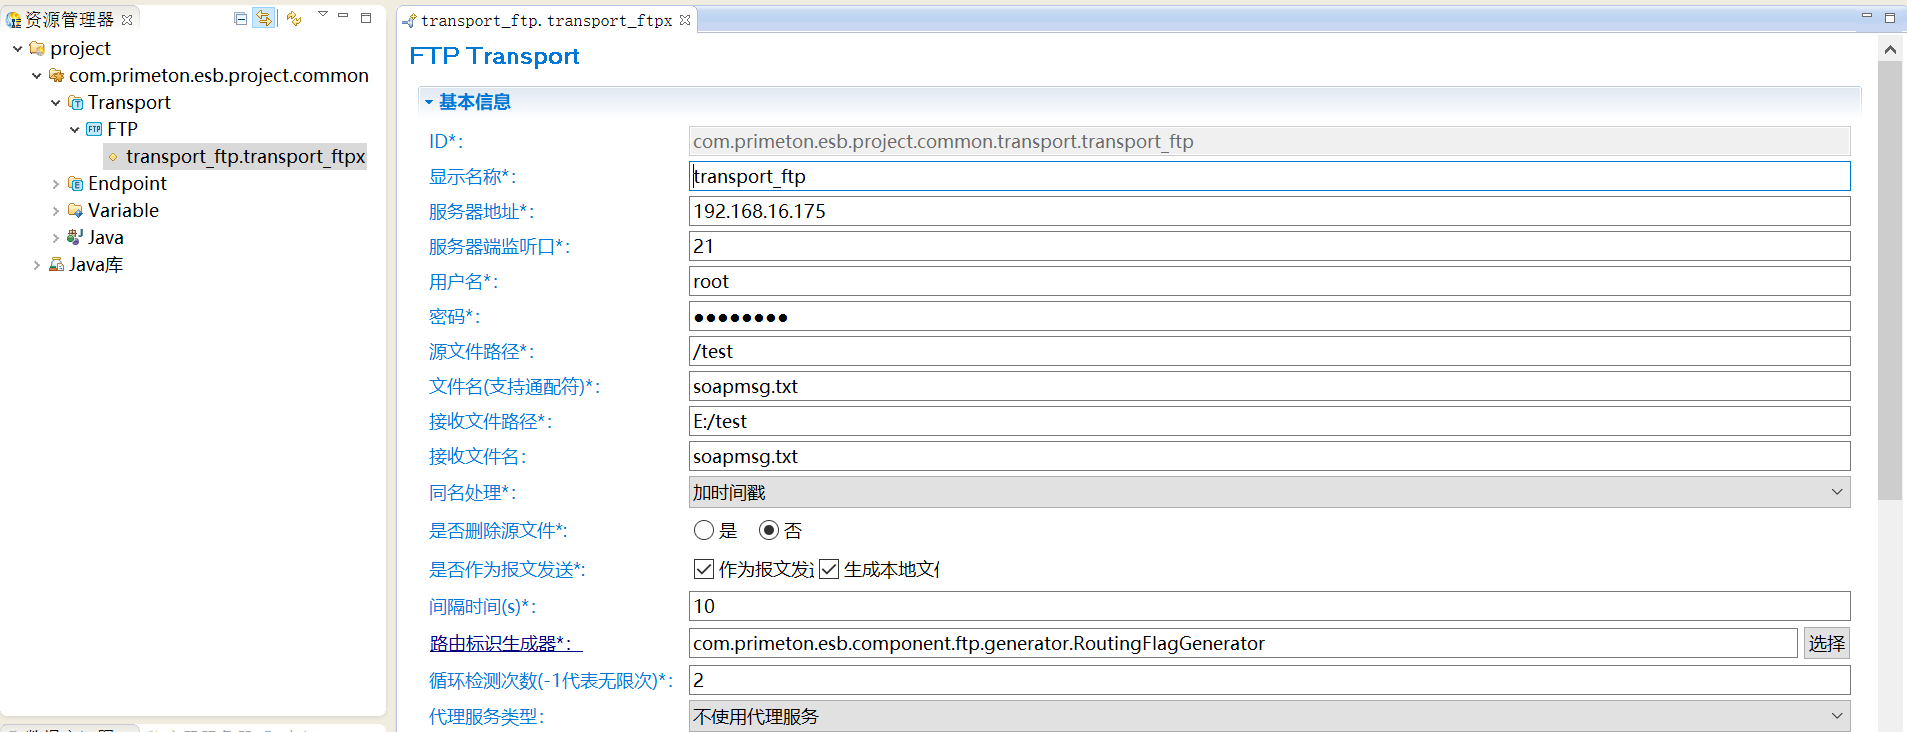Viewport: 1907px width, 732px height.
Task: Uncheck the 作为报文发送 checkbox
Action: [x=704, y=569]
